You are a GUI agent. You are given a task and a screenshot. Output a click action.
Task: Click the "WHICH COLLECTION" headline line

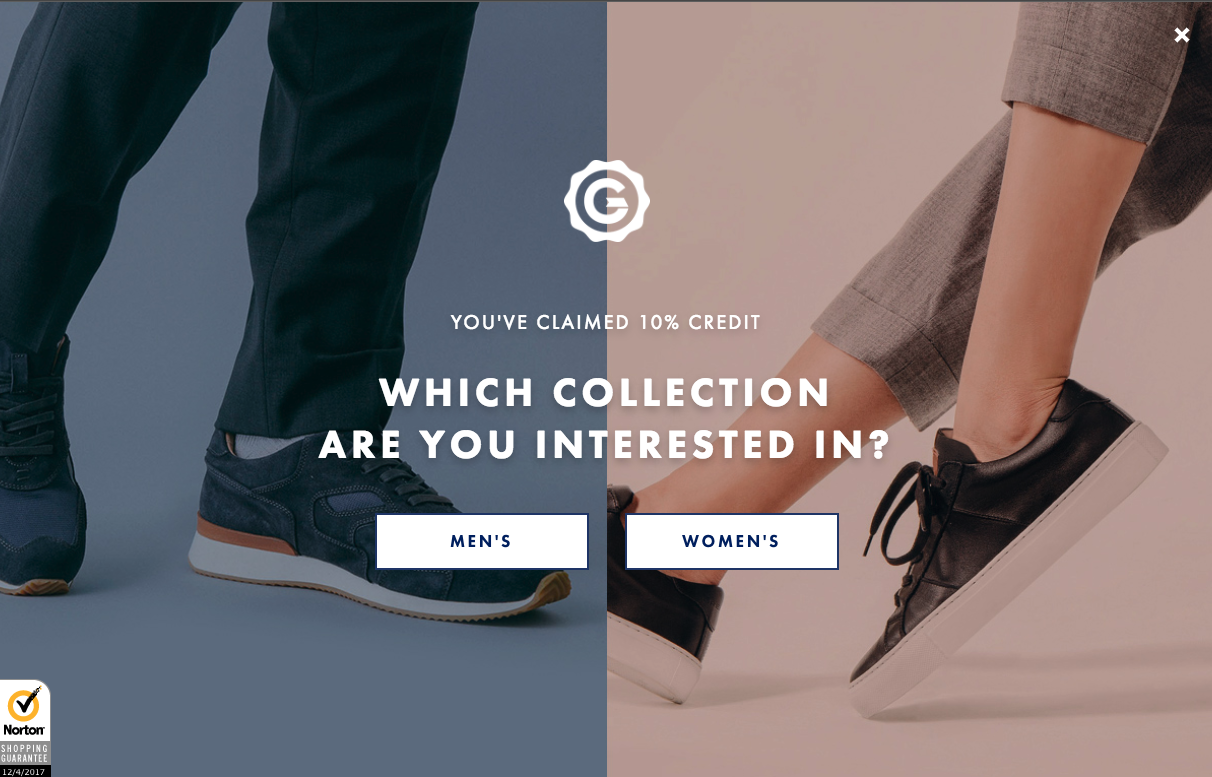(x=605, y=392)
